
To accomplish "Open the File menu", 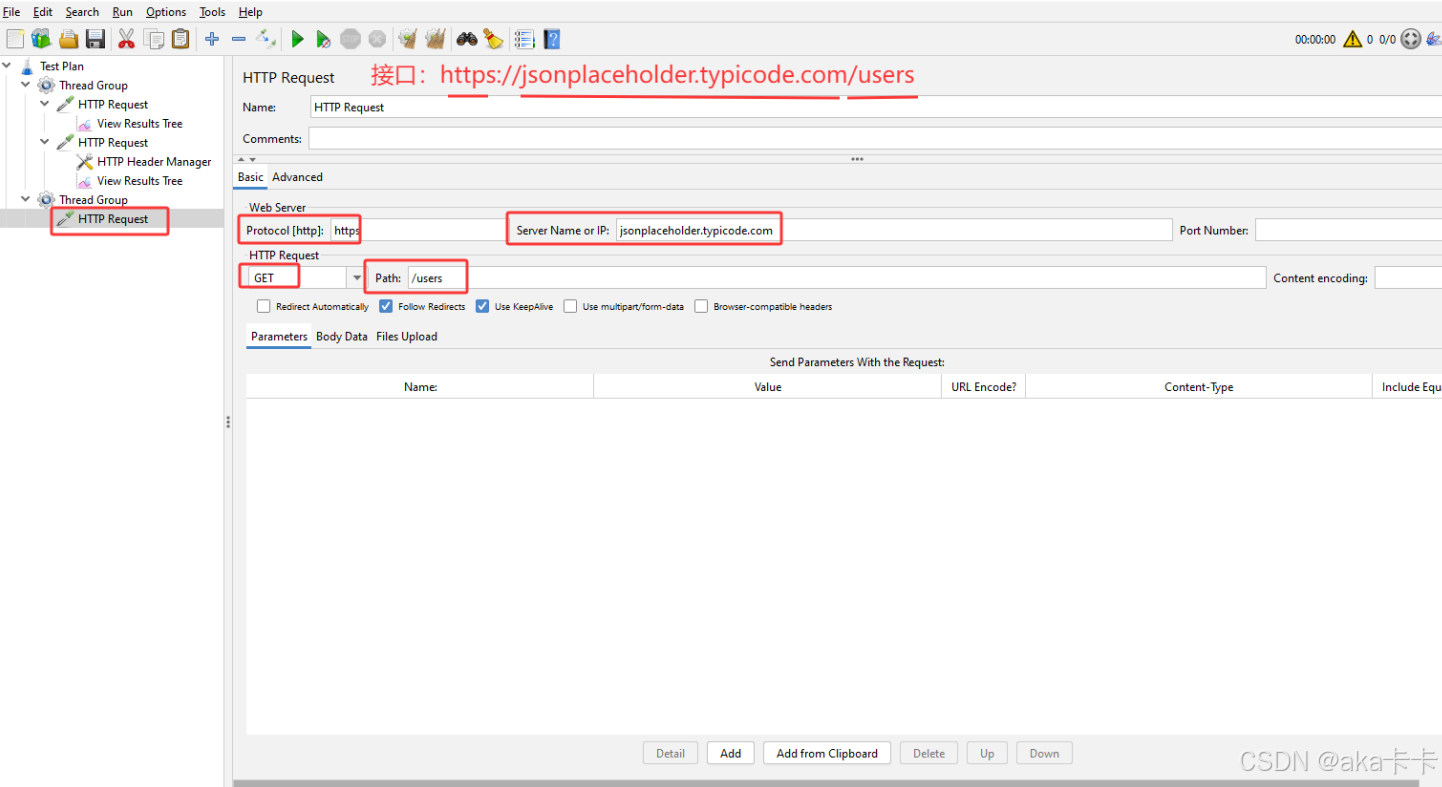I will click(x=11, y=12).
